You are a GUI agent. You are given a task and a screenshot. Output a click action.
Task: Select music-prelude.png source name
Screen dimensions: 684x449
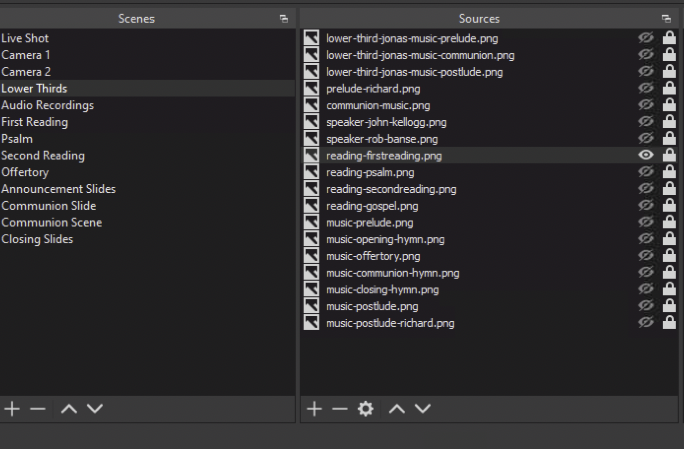click(x=370, y=223)
